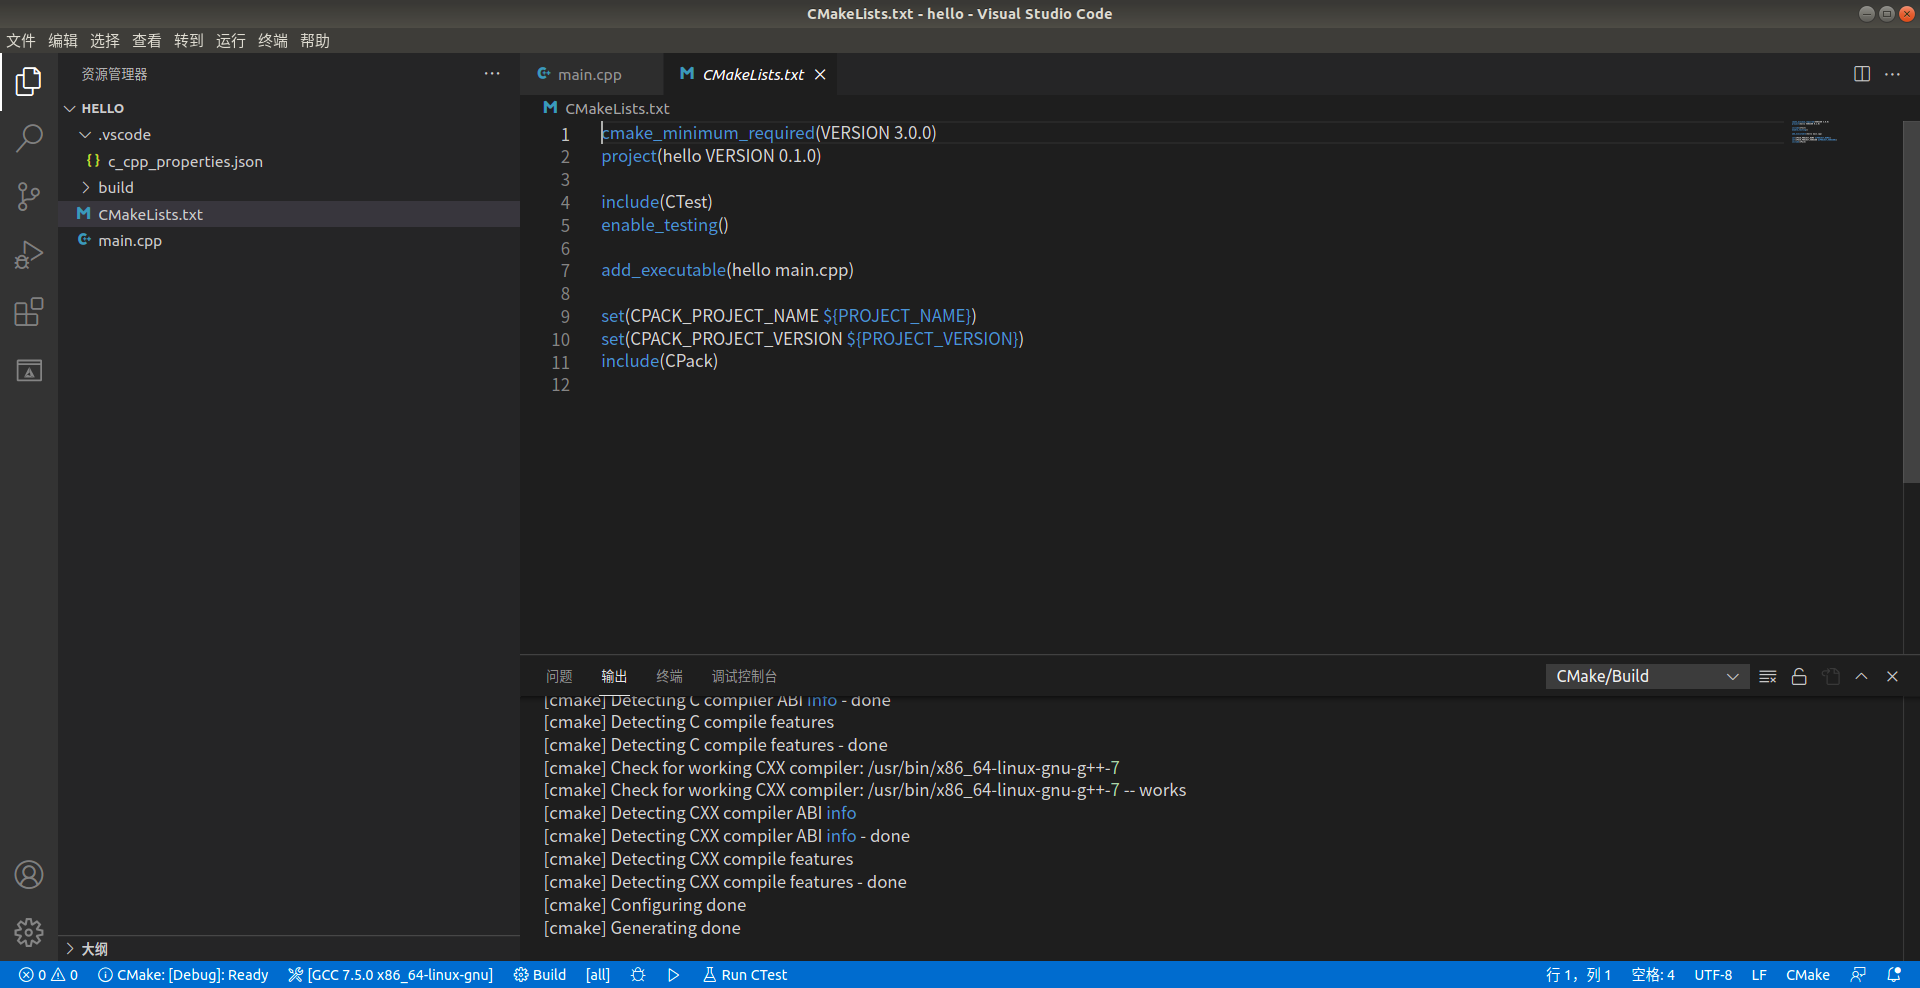The width and height of the screenshot is (1920, 988).
Task: Click the editor minimap
Action: [1815, 131]
